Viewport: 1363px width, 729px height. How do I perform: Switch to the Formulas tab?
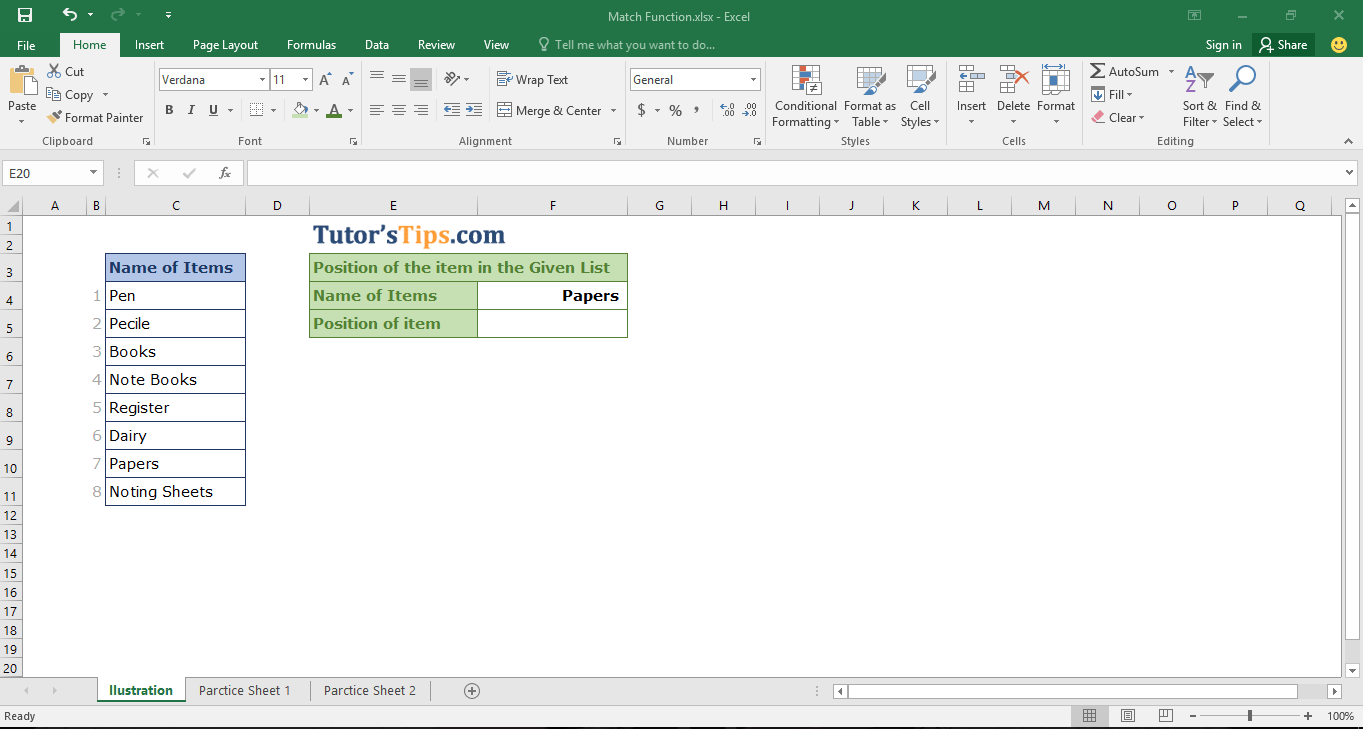point(312,45)
